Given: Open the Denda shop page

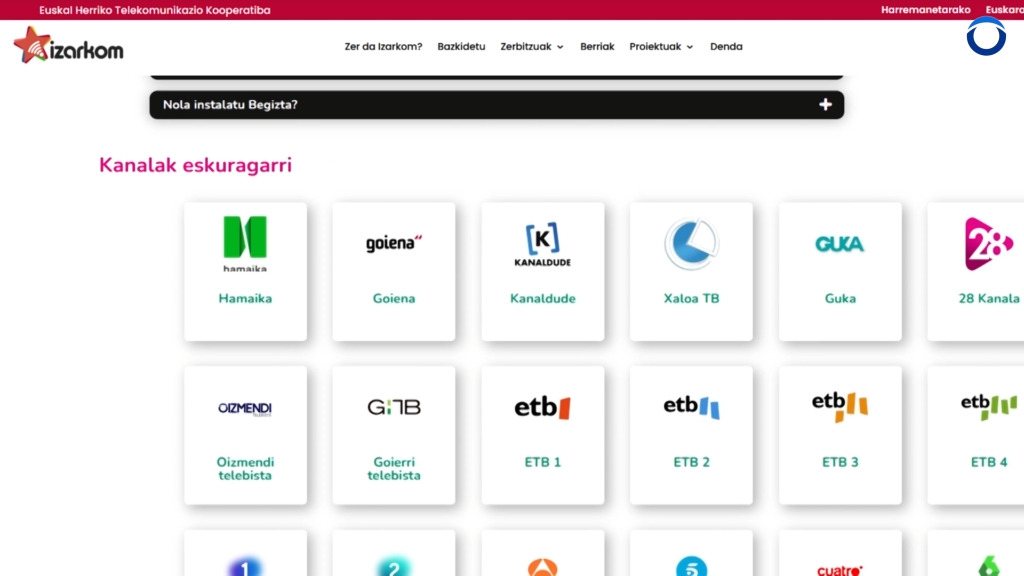Looking at the screenshot, I should coord(726,46).
